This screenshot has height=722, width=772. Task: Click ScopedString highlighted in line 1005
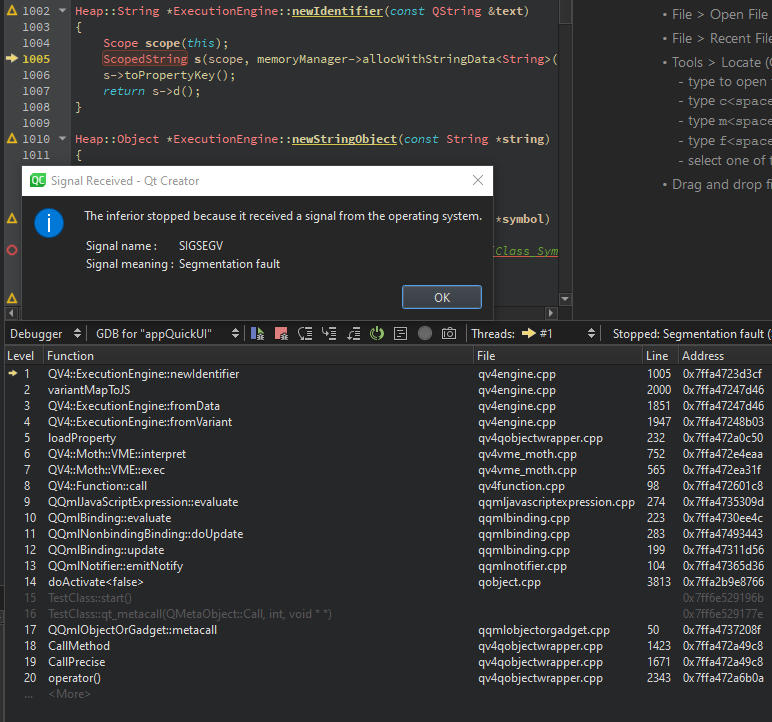pyautogui.click(x=145, y=59)
